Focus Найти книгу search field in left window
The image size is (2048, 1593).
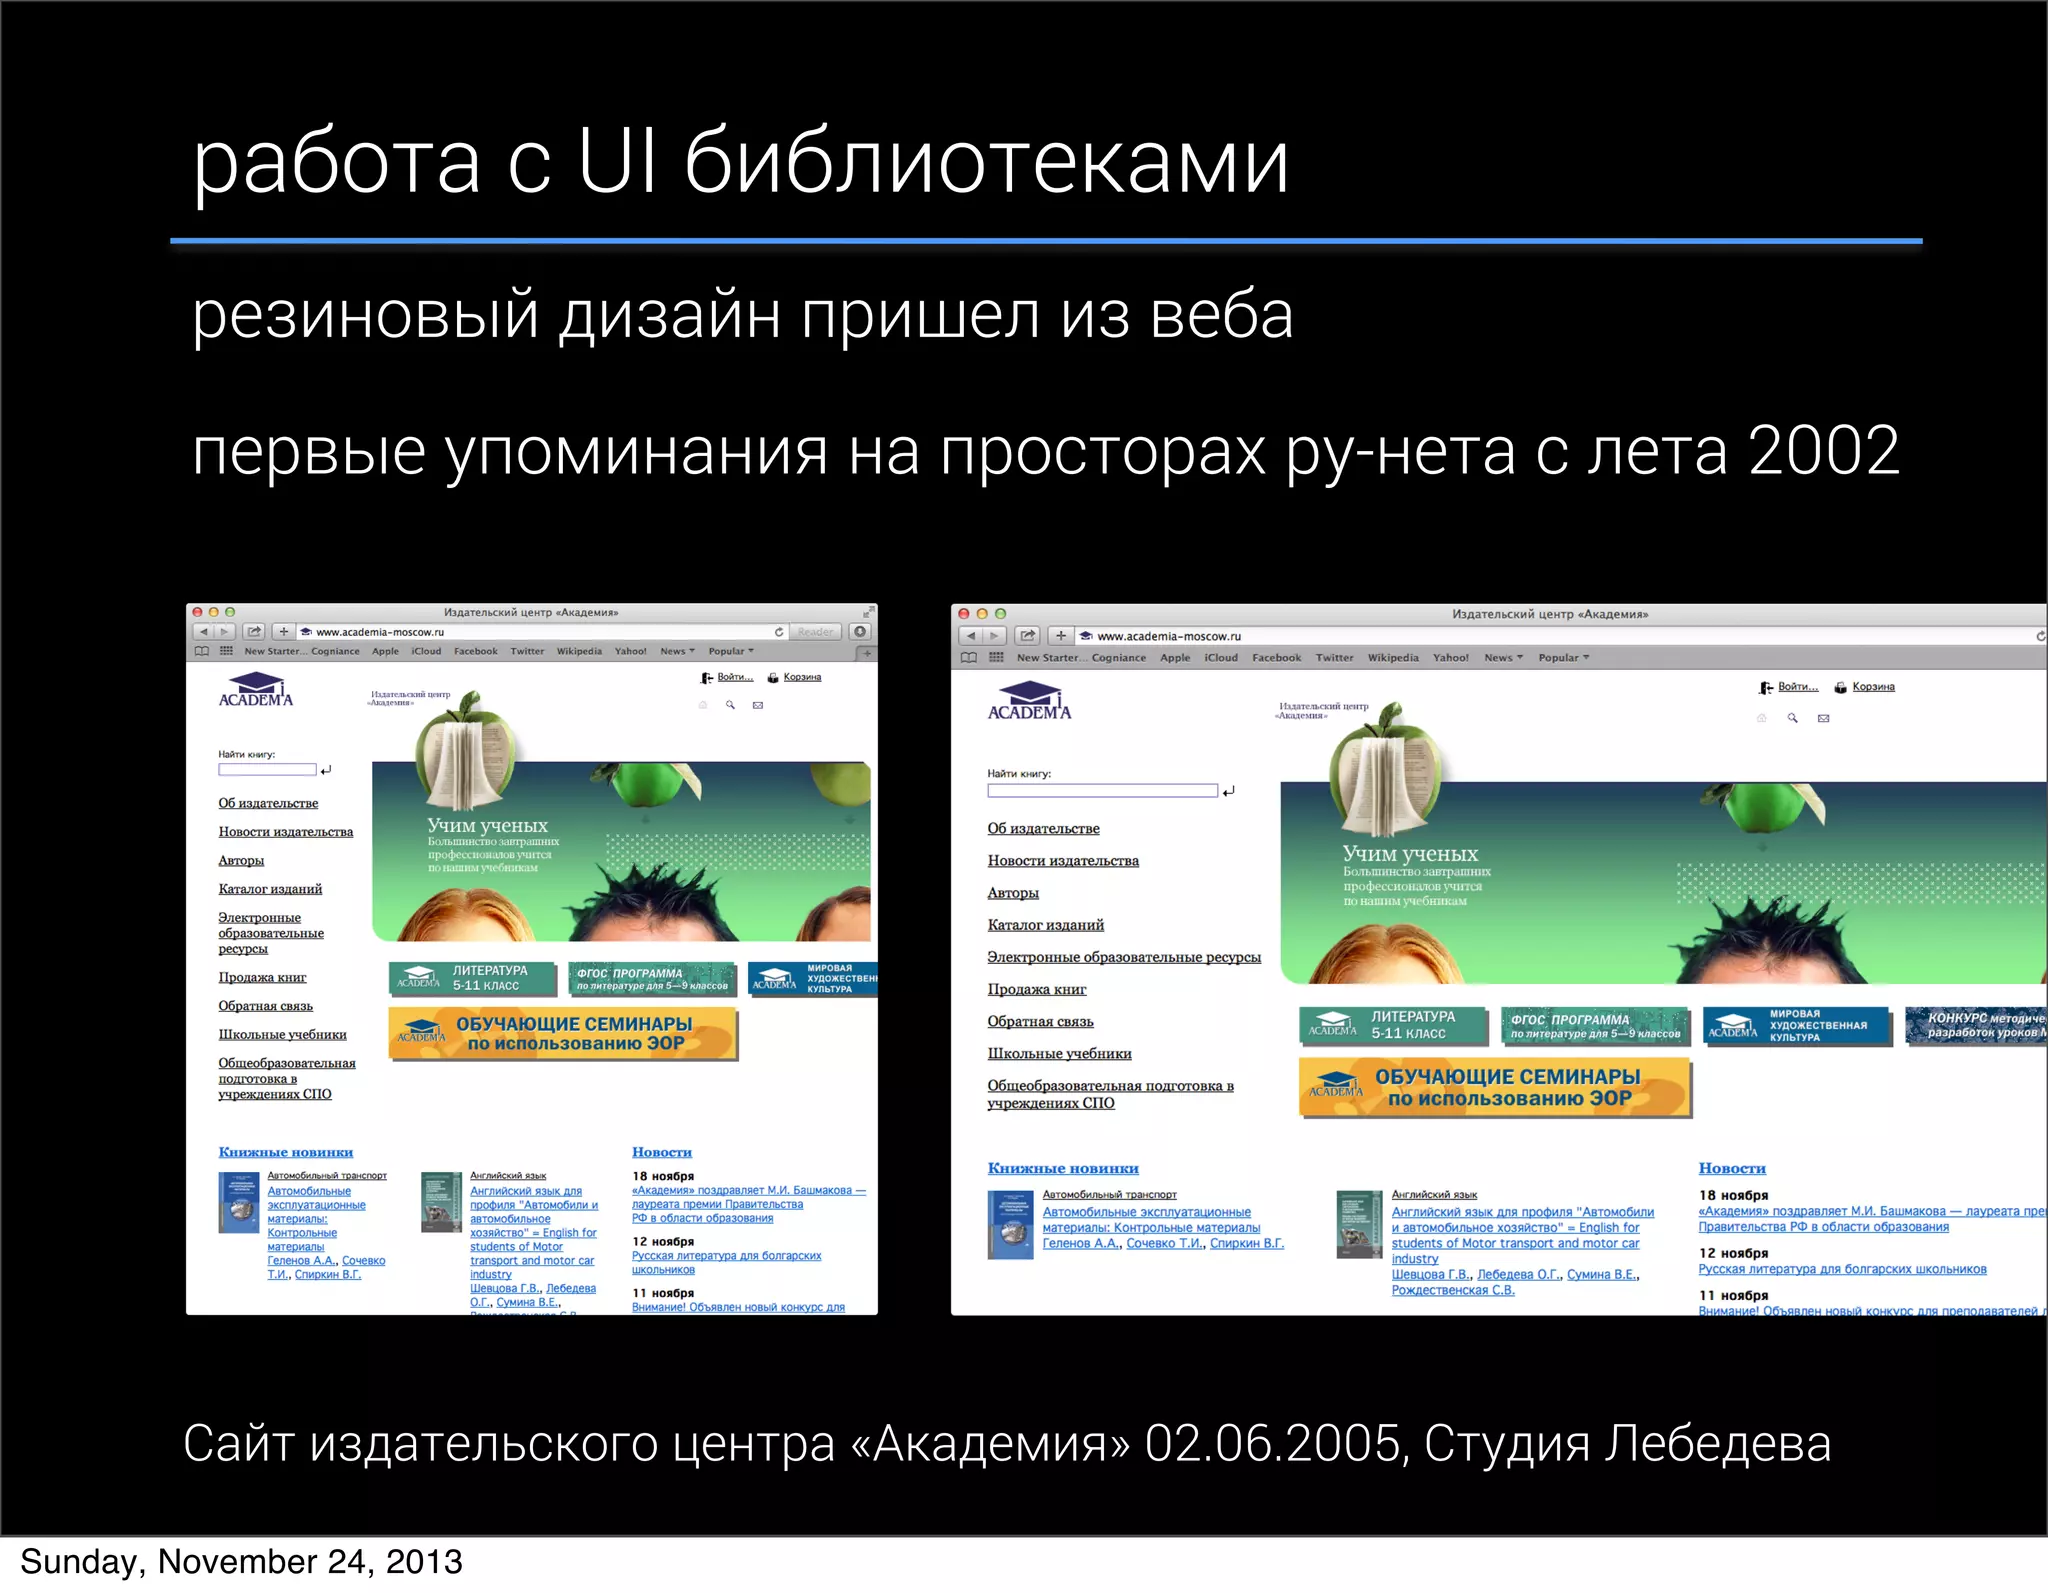[x=267, y=770]
